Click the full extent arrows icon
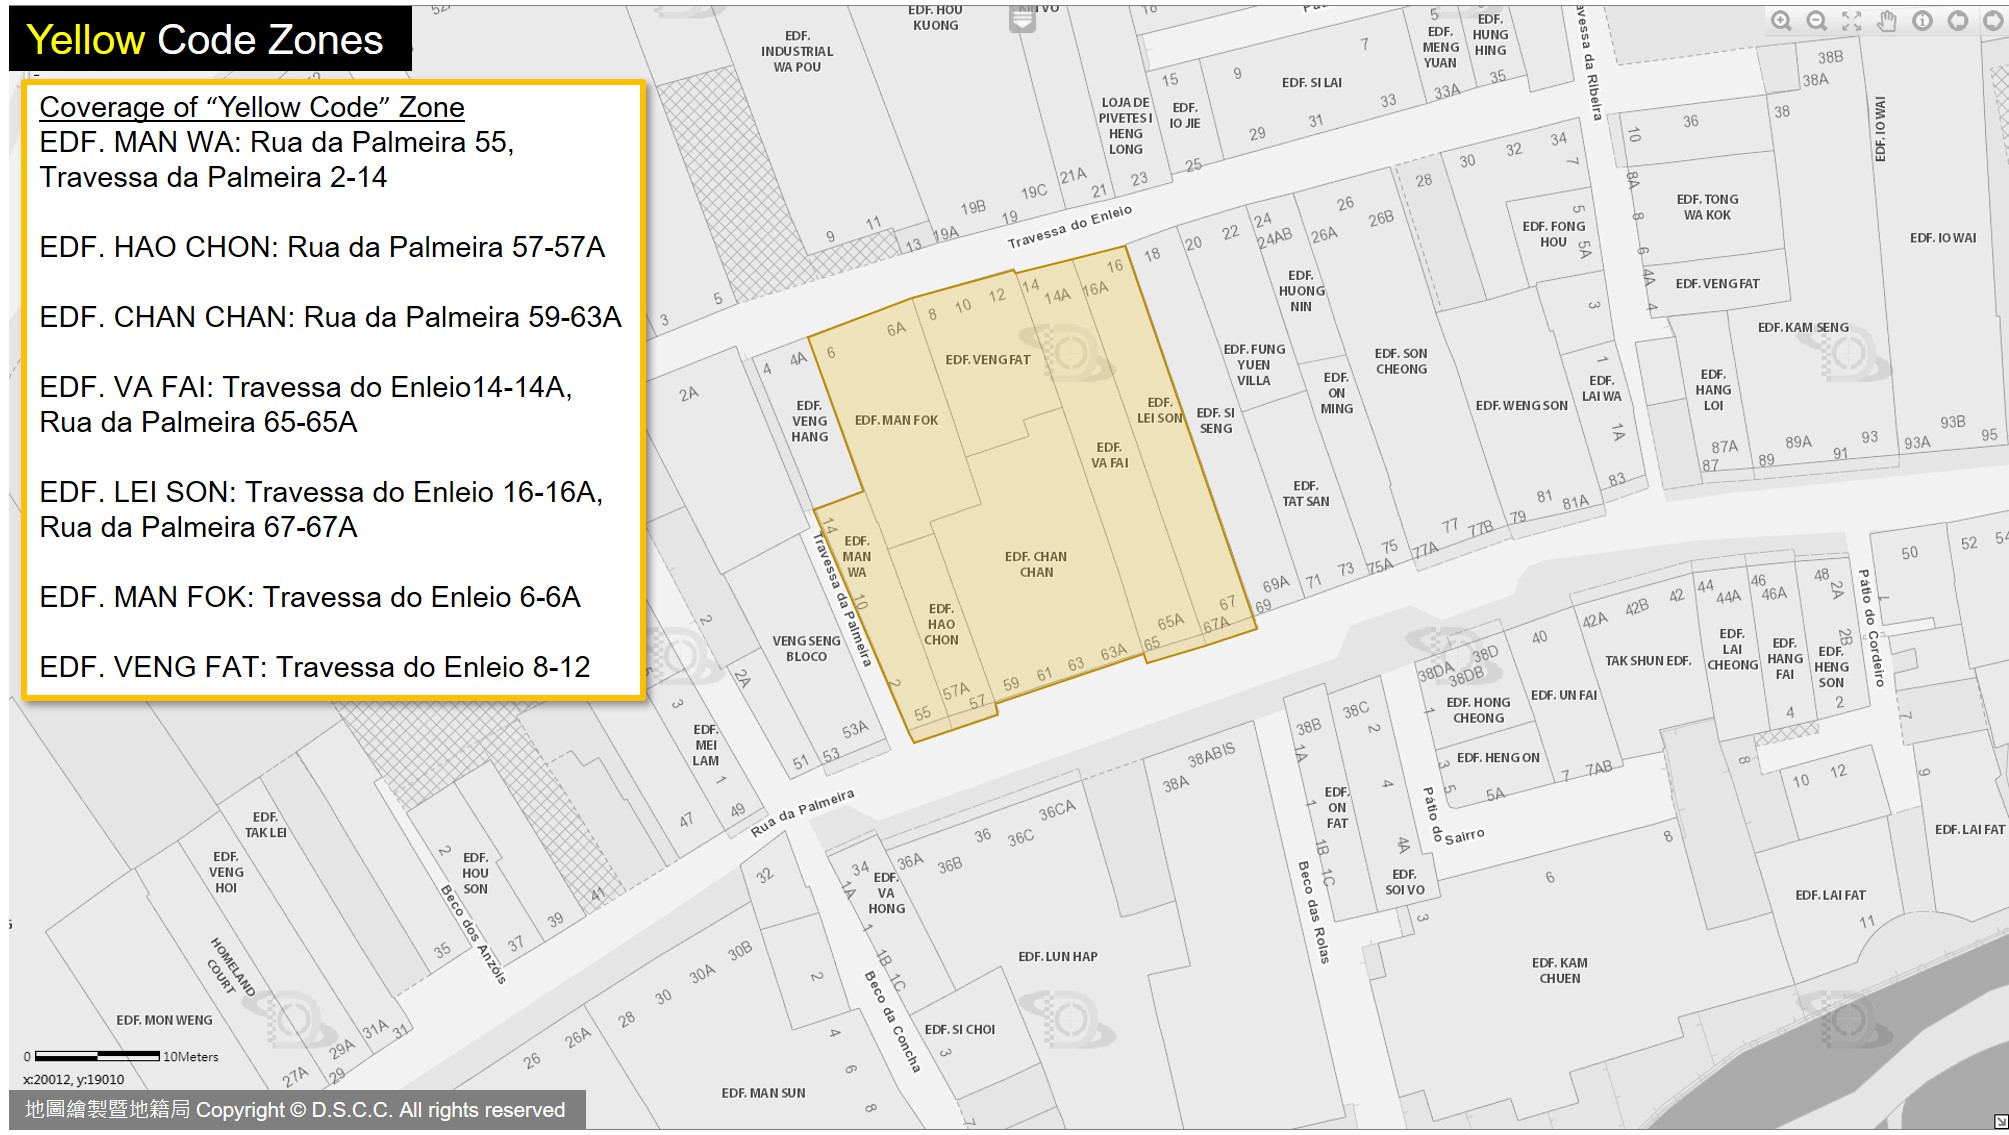The height and width of the screenshot is (1135, 2009). click(x=1852, y=21)
